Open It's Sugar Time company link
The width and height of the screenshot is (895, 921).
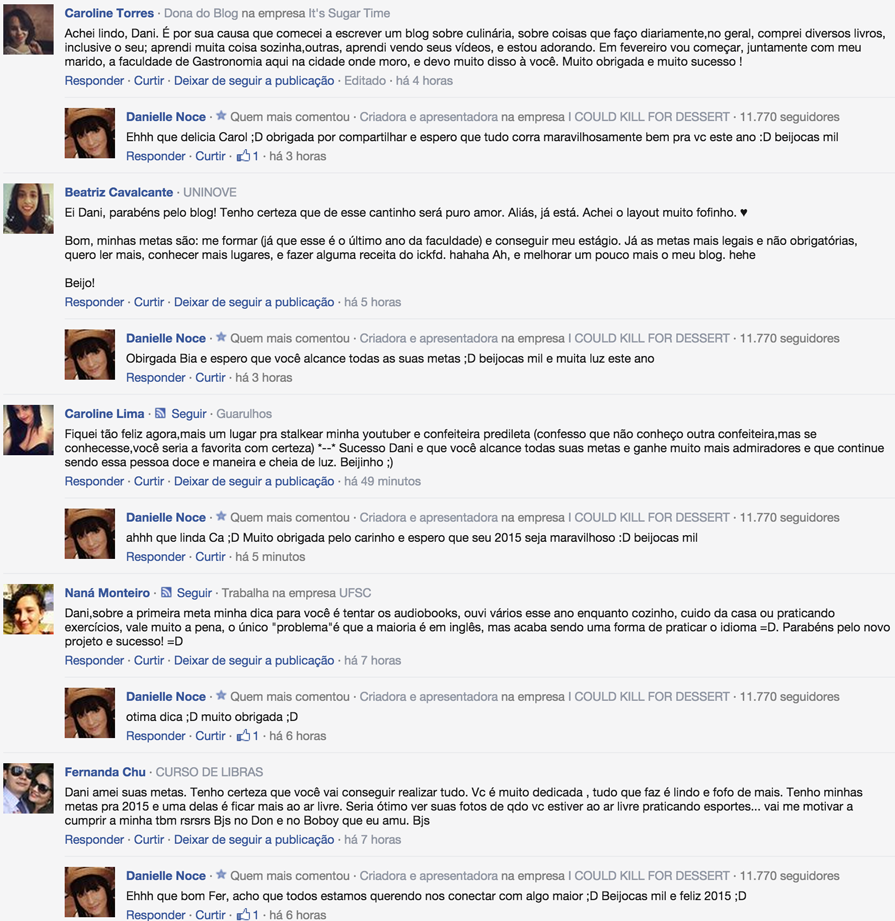(349, 13)
